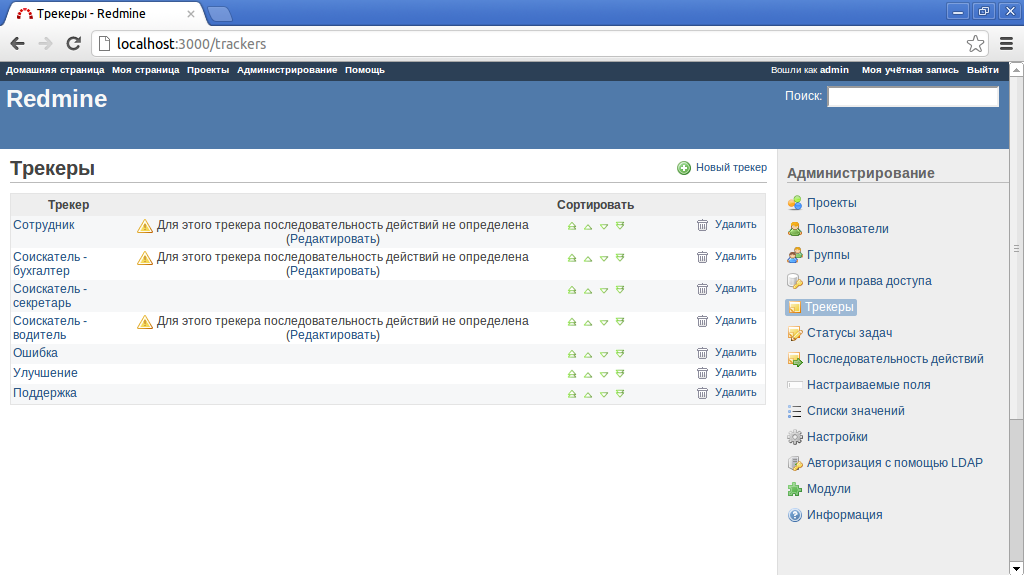Open Проекты in top menu
1024x575 pixels.
click(208, 70)
